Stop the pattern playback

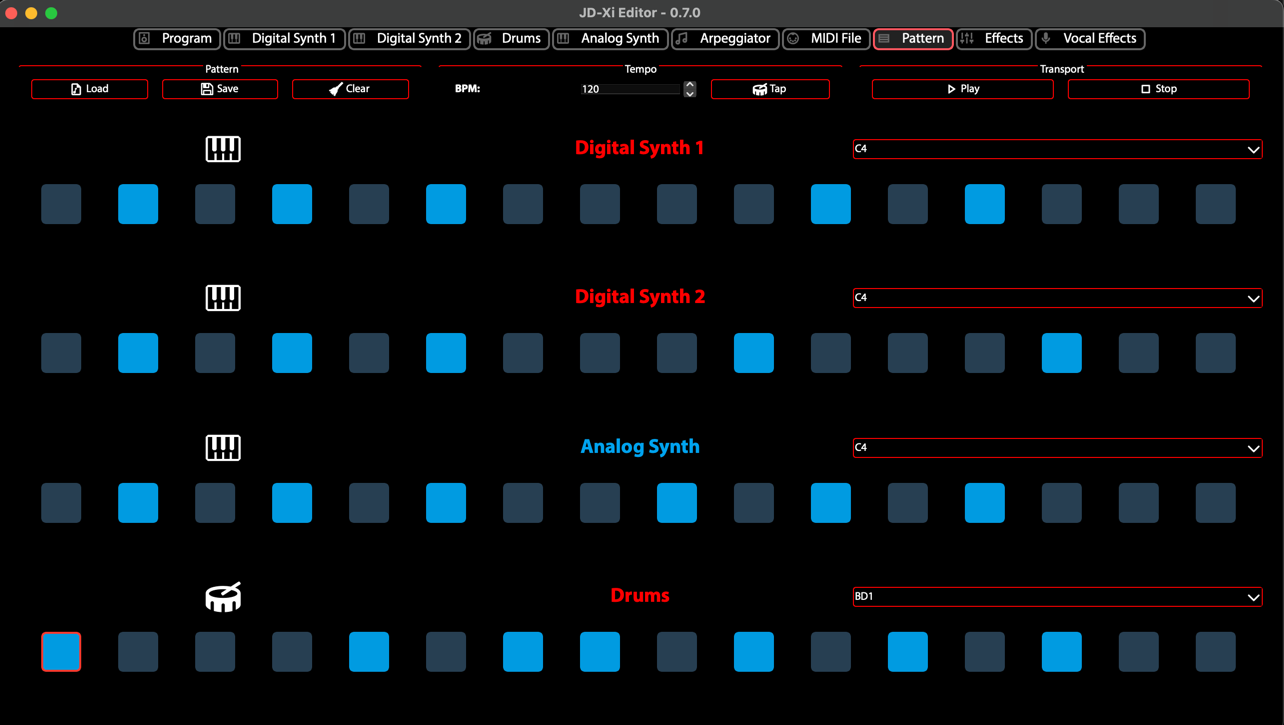pos(1158,89)
